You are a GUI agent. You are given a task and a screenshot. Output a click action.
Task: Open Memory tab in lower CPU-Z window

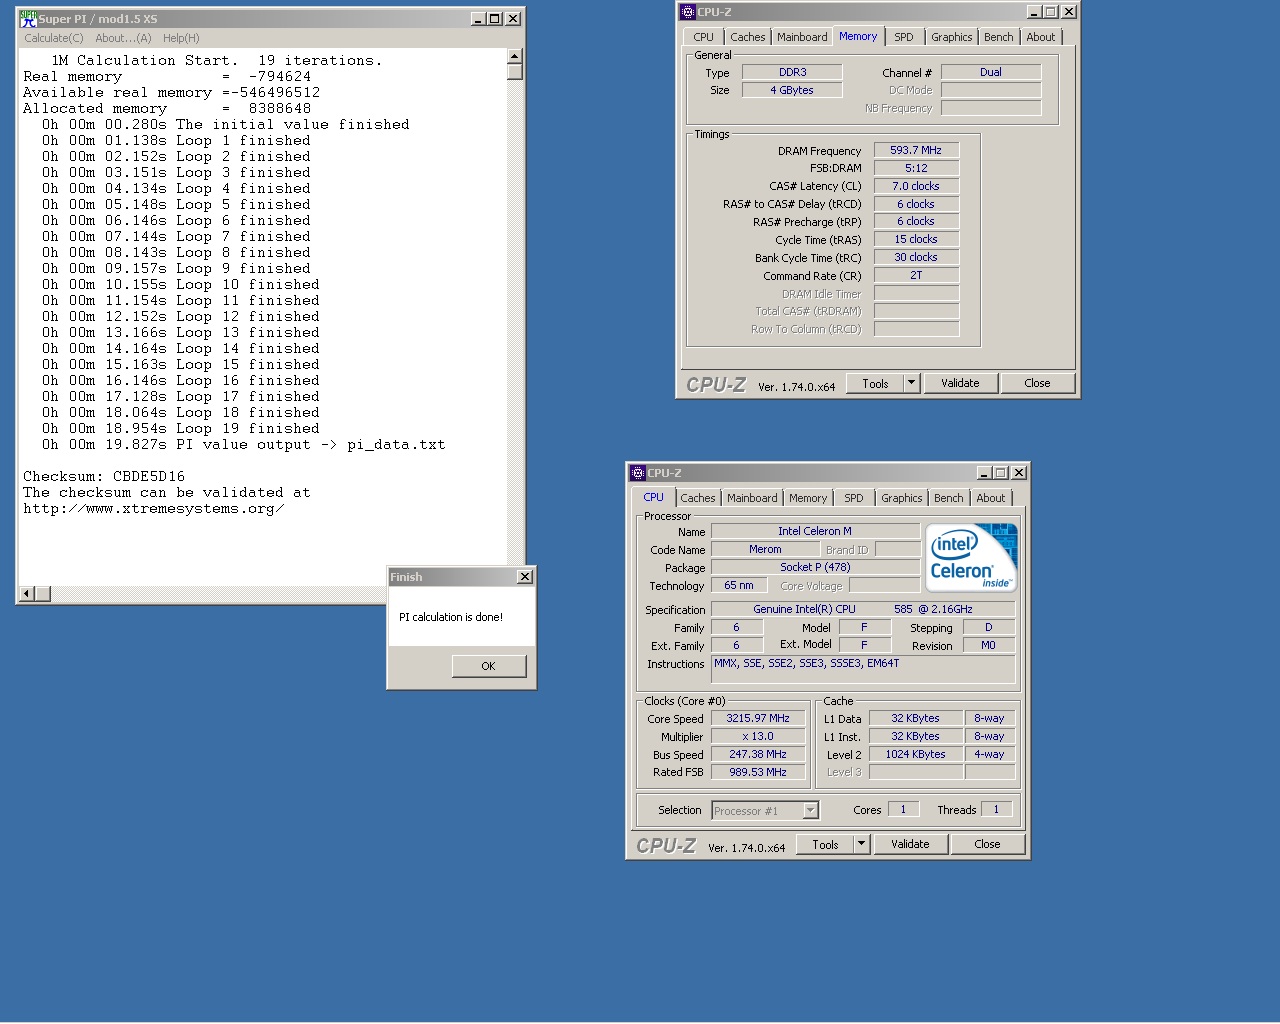(808, 498)
